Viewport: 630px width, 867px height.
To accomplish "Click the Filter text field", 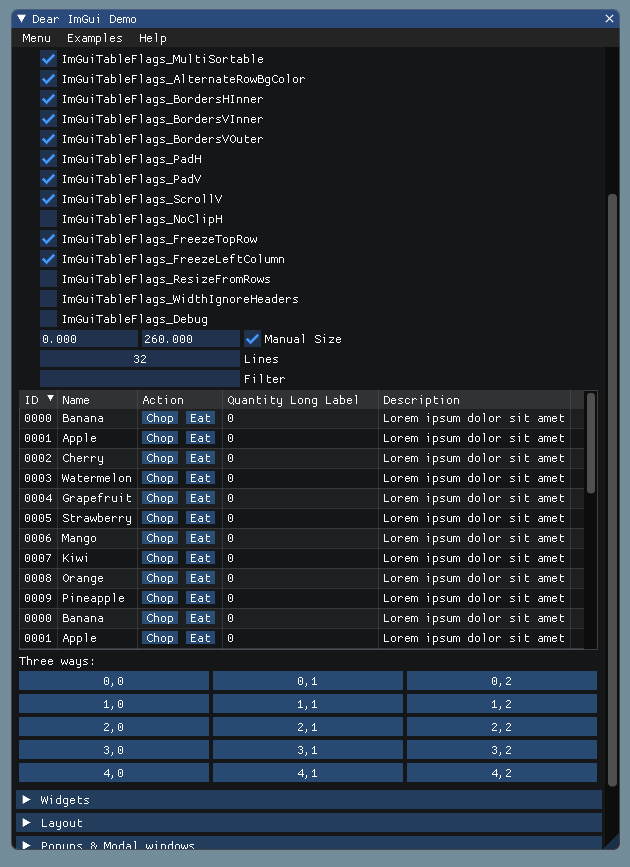I will coord(139,378).
